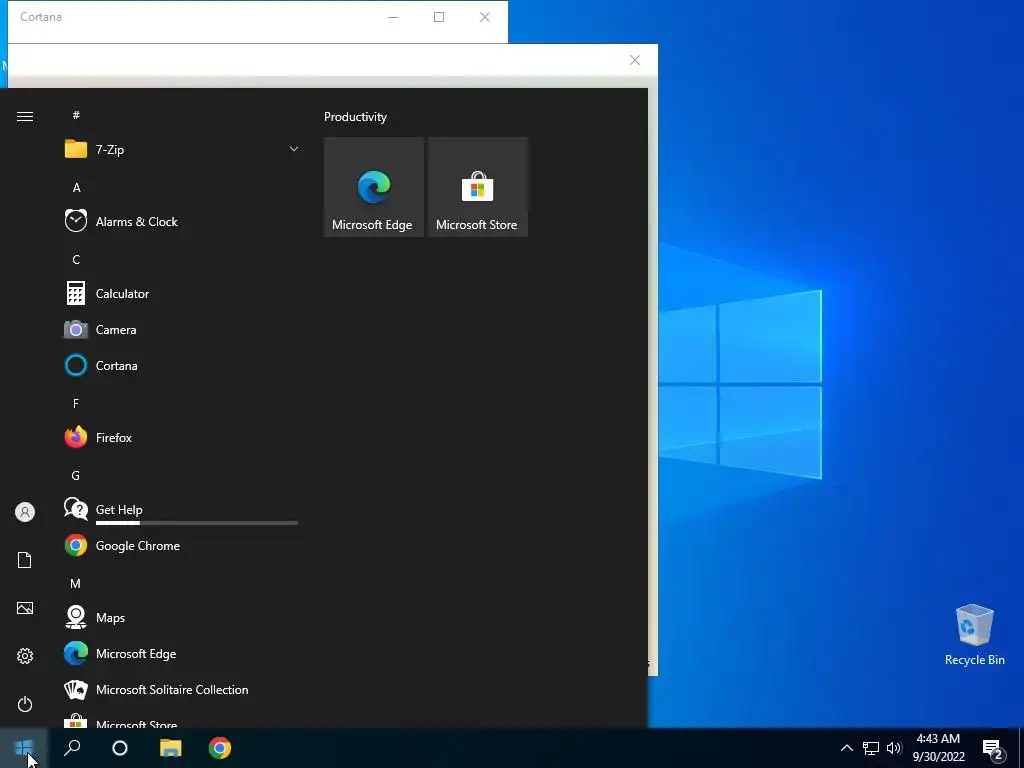Open Microsoft Solitaire Collection
1024x768 pixels.
(x=182, y=690)
